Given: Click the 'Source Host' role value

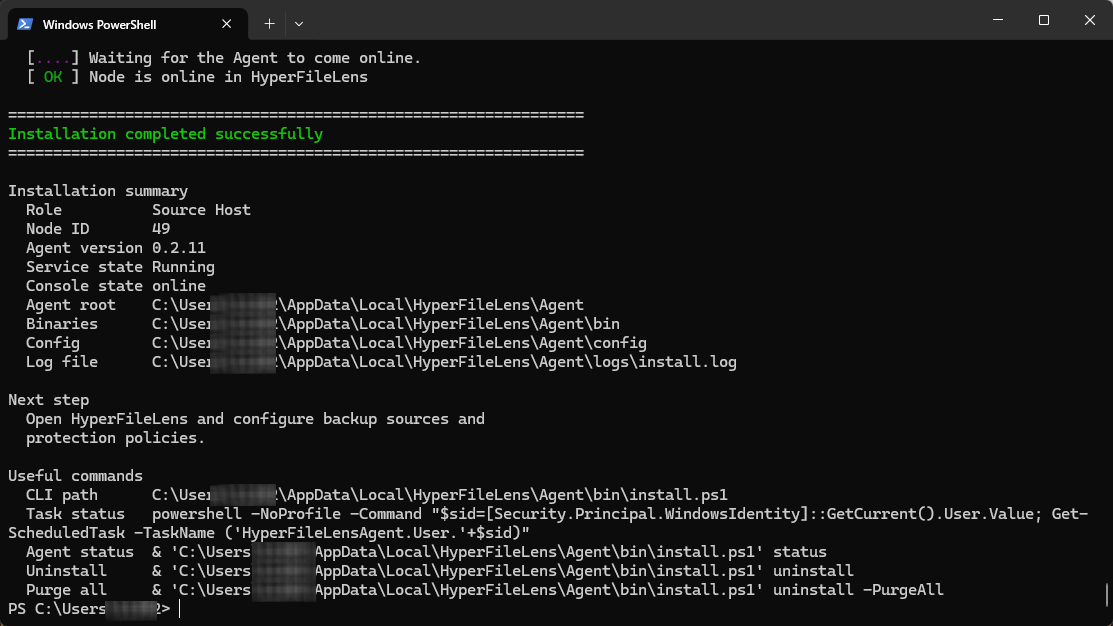Looking at the screenshot, I should coord(201,210).
